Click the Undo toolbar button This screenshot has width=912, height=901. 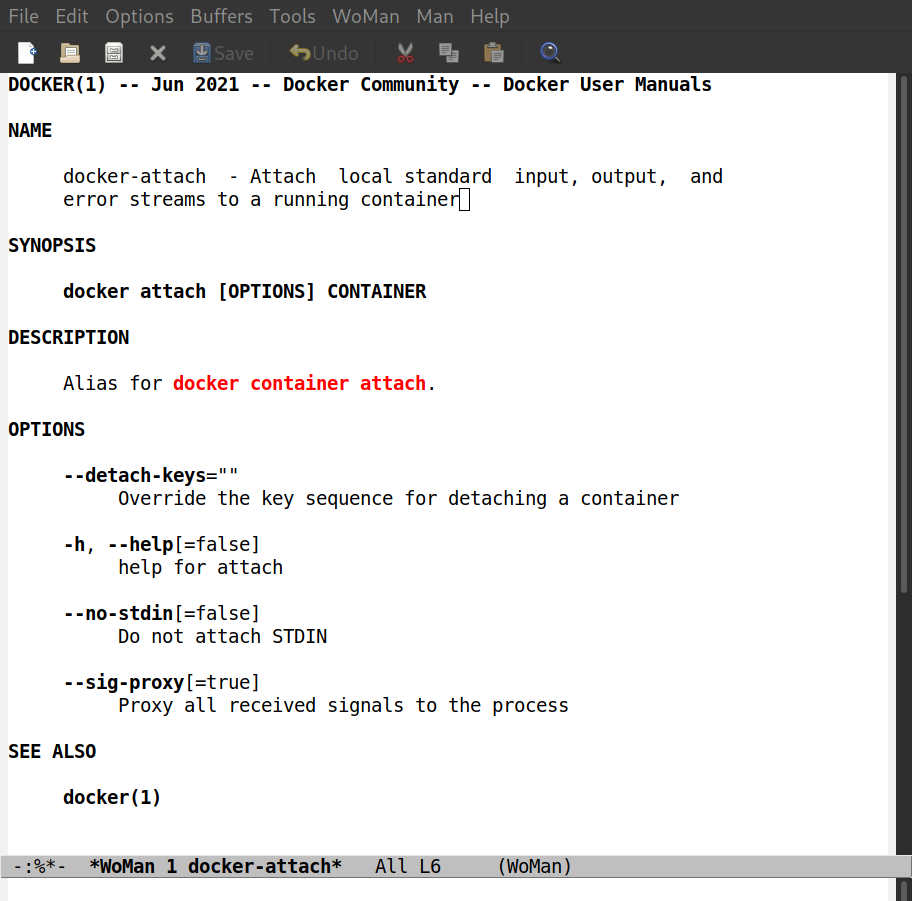pos(324,54)
